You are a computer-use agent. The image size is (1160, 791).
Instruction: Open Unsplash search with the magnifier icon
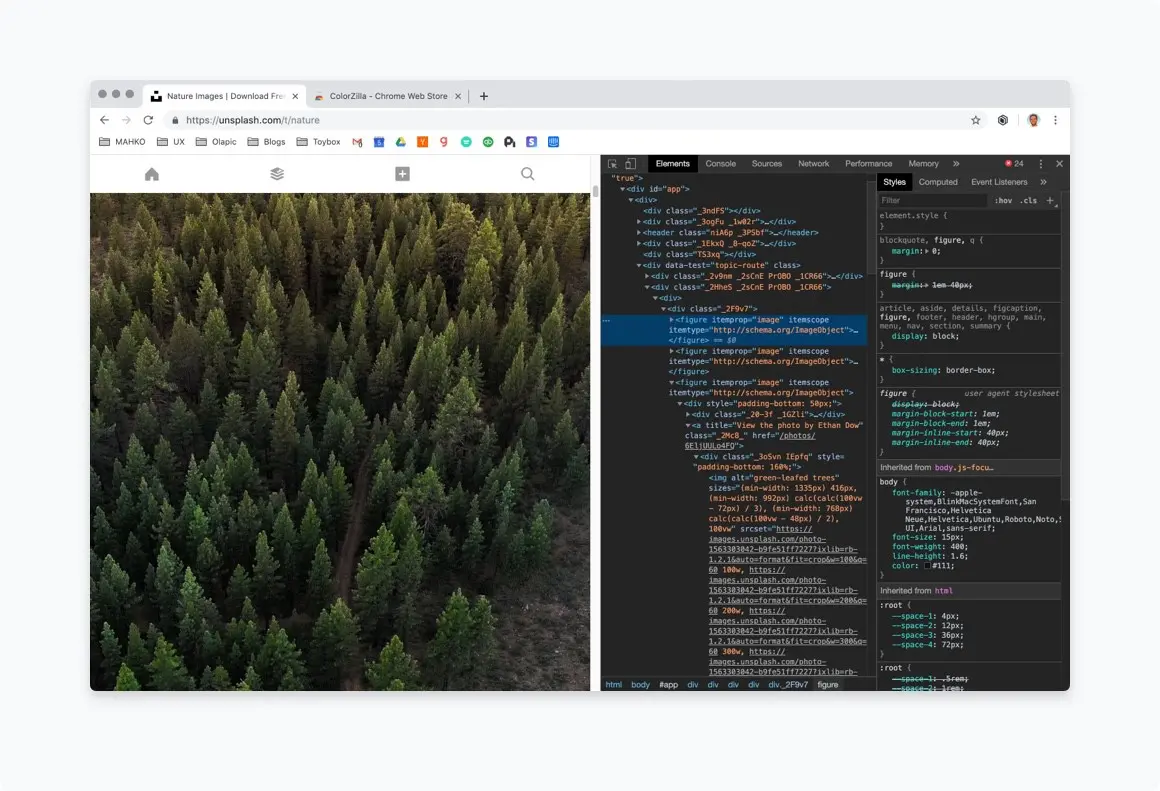click(x=527, y=173)
